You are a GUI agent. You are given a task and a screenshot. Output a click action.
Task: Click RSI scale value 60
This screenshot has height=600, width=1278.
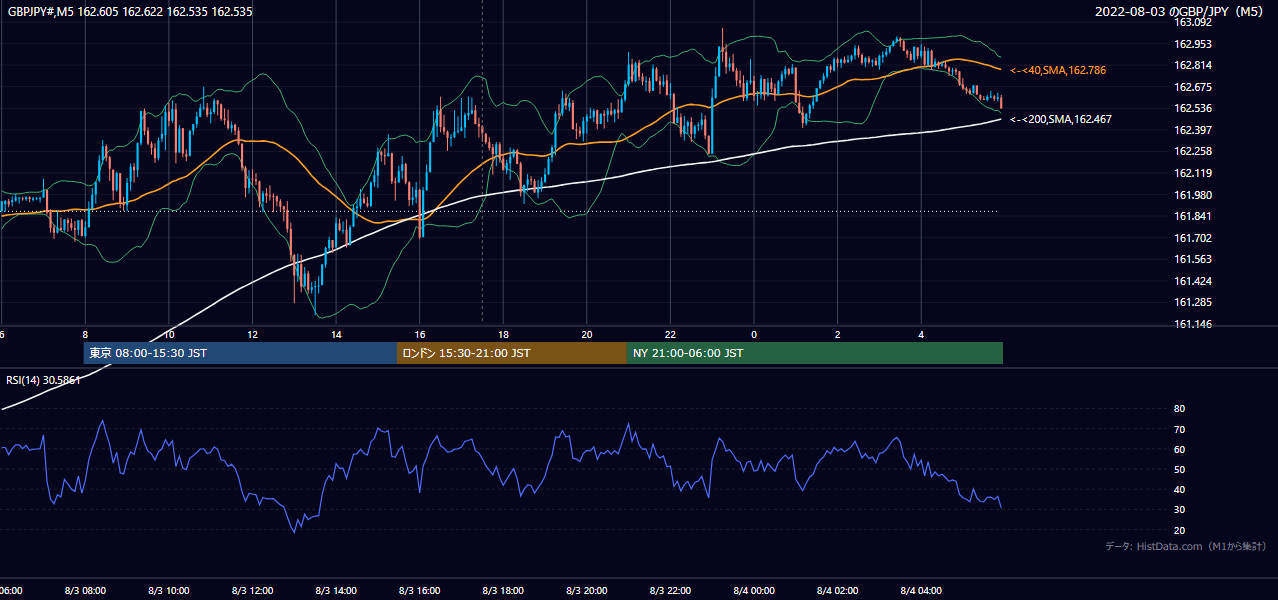coord(1179,450)
